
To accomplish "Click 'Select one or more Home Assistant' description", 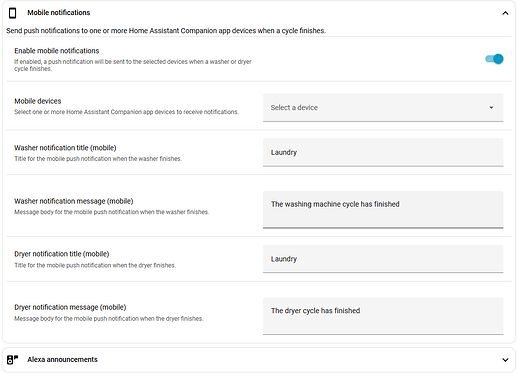I will click(x=126, y=112).
